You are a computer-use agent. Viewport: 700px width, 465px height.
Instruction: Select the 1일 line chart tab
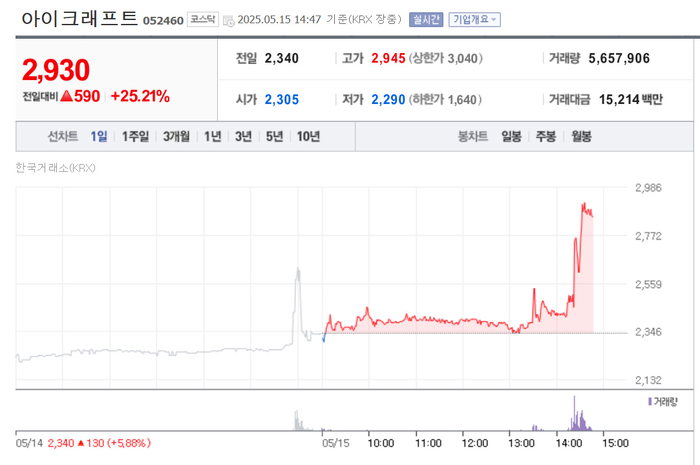coord(99,137)
